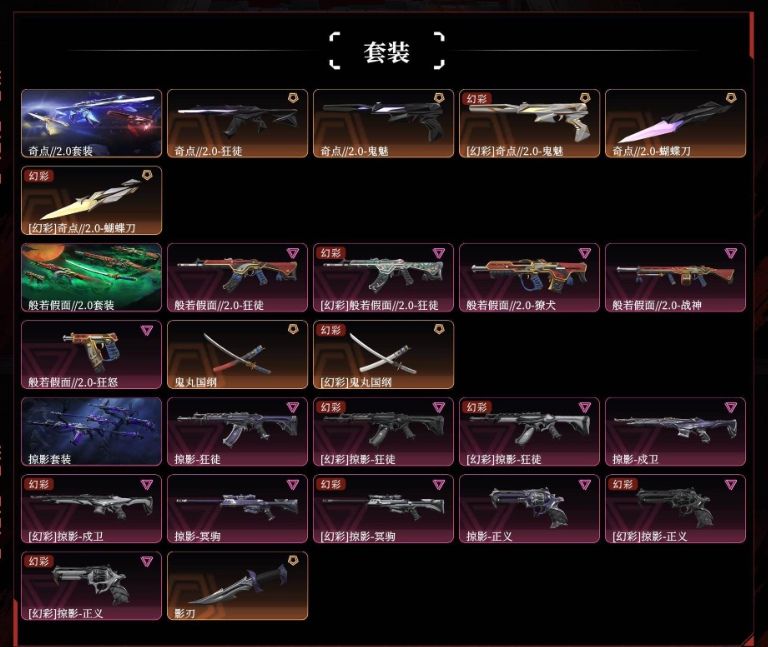
Task: Click the pink triangle icon on 般若假面//2.0-狂徒
Action: pyautogui.click(x=292, y=253)
